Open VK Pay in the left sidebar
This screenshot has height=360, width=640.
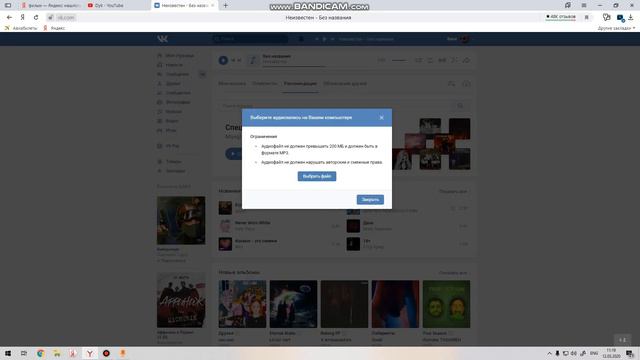tap(168, 146)
